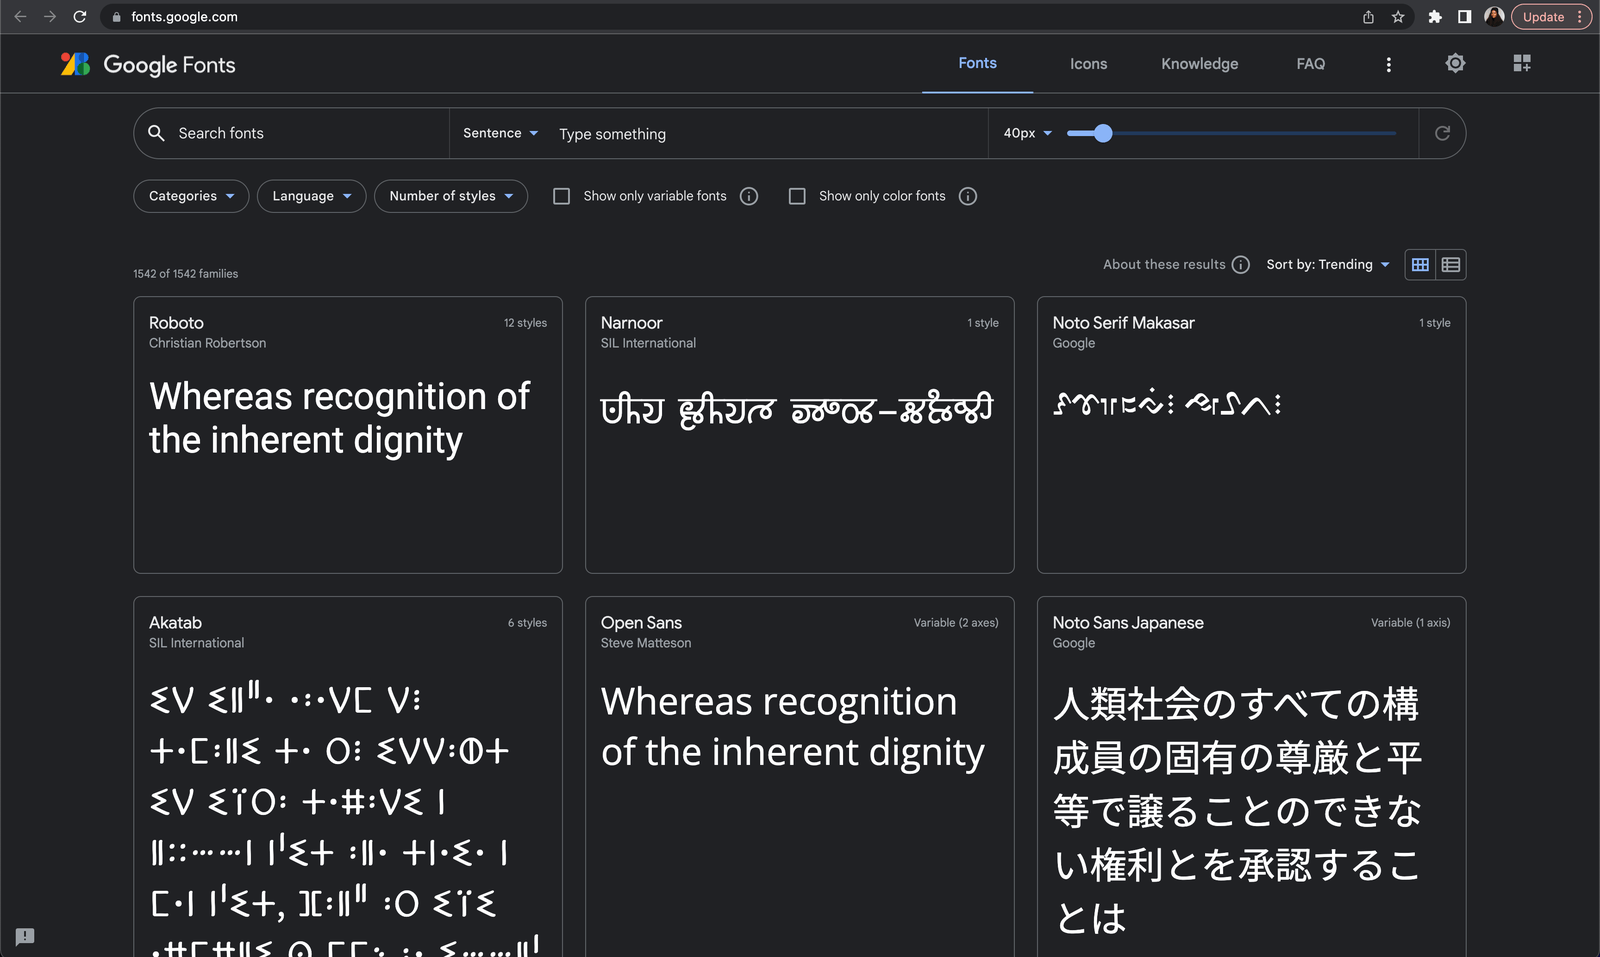Go back in browser history
The image size is (1600, 957).
[x=20, y=17]
